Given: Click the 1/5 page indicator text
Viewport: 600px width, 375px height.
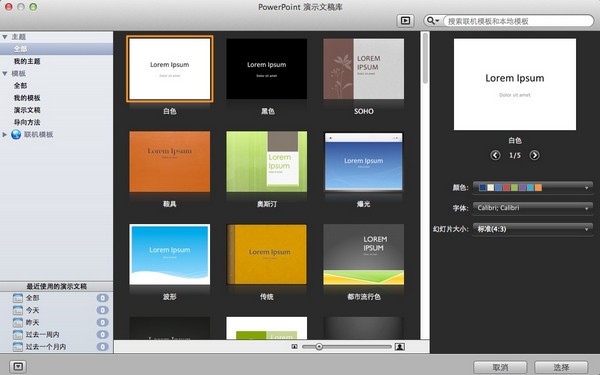Looking at the screenshot, I should 515,155.
